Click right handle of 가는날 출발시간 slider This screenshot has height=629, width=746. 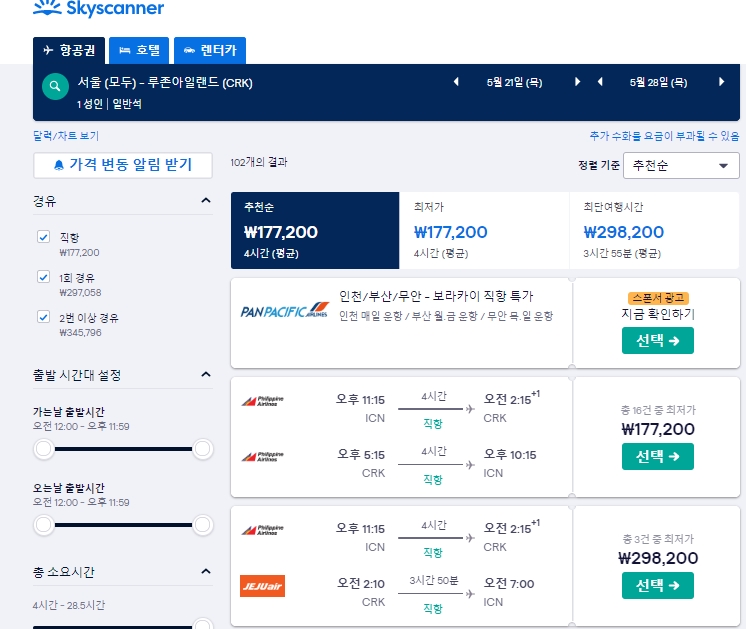[202, 449]
